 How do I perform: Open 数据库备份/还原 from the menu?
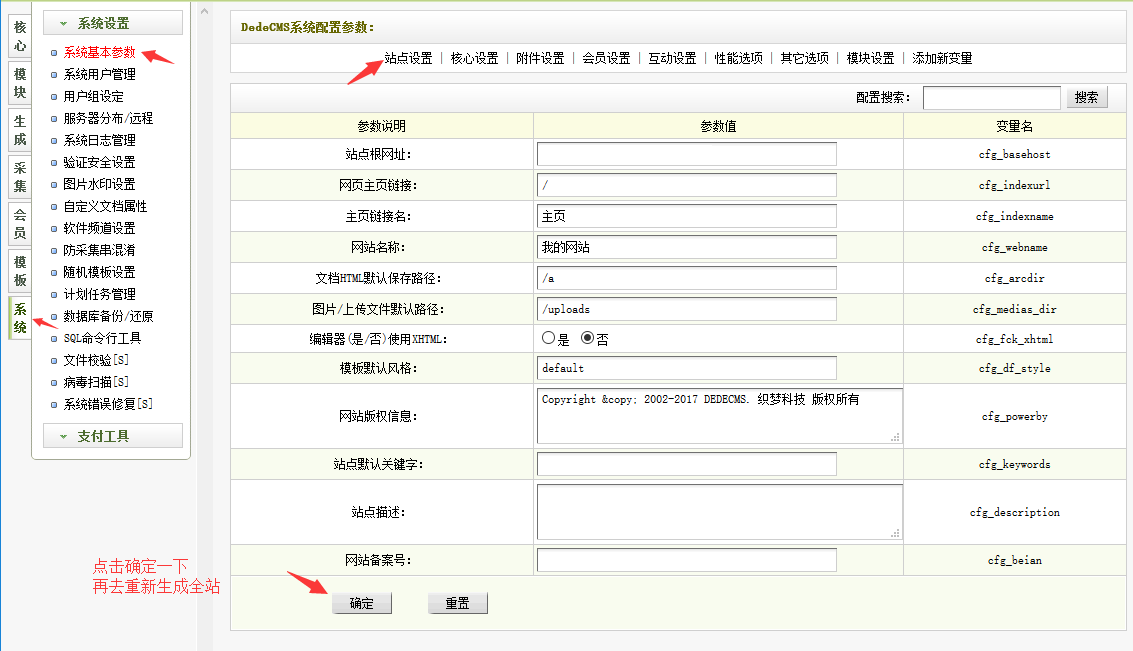(x=107, y=315)
